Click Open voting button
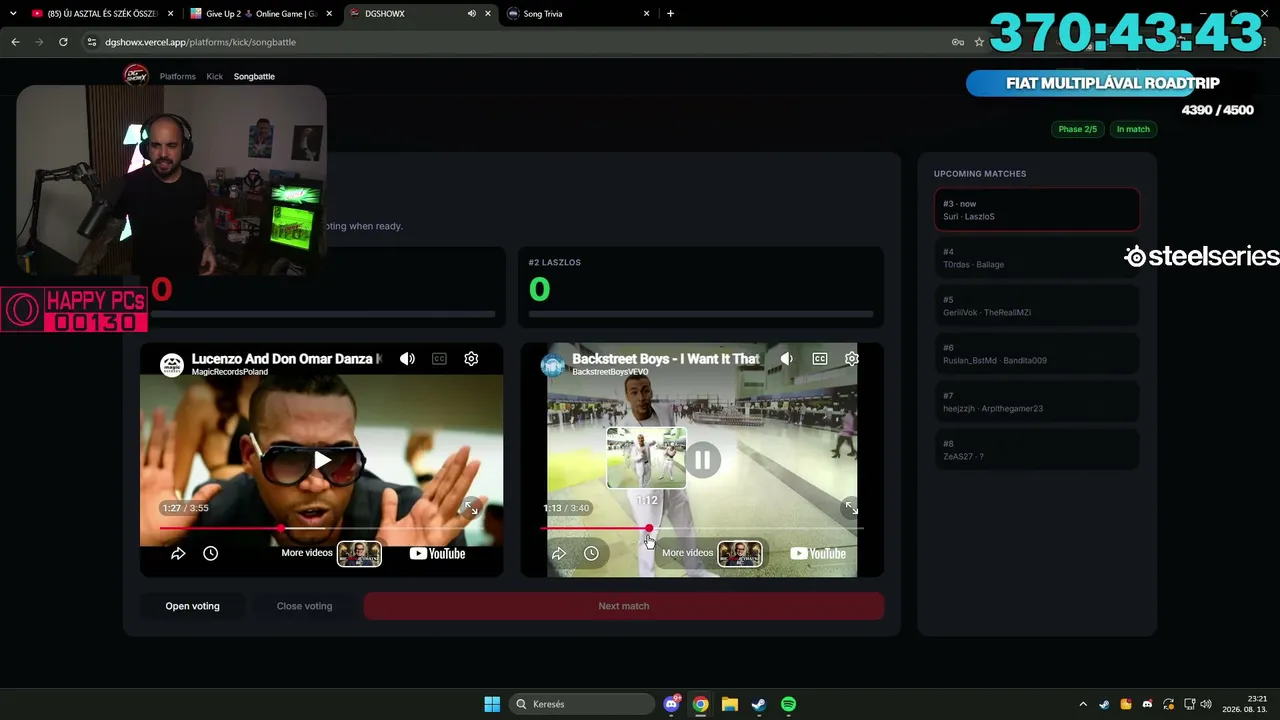Viewport: 1280px width, 720px height. (x=192, y=606)
